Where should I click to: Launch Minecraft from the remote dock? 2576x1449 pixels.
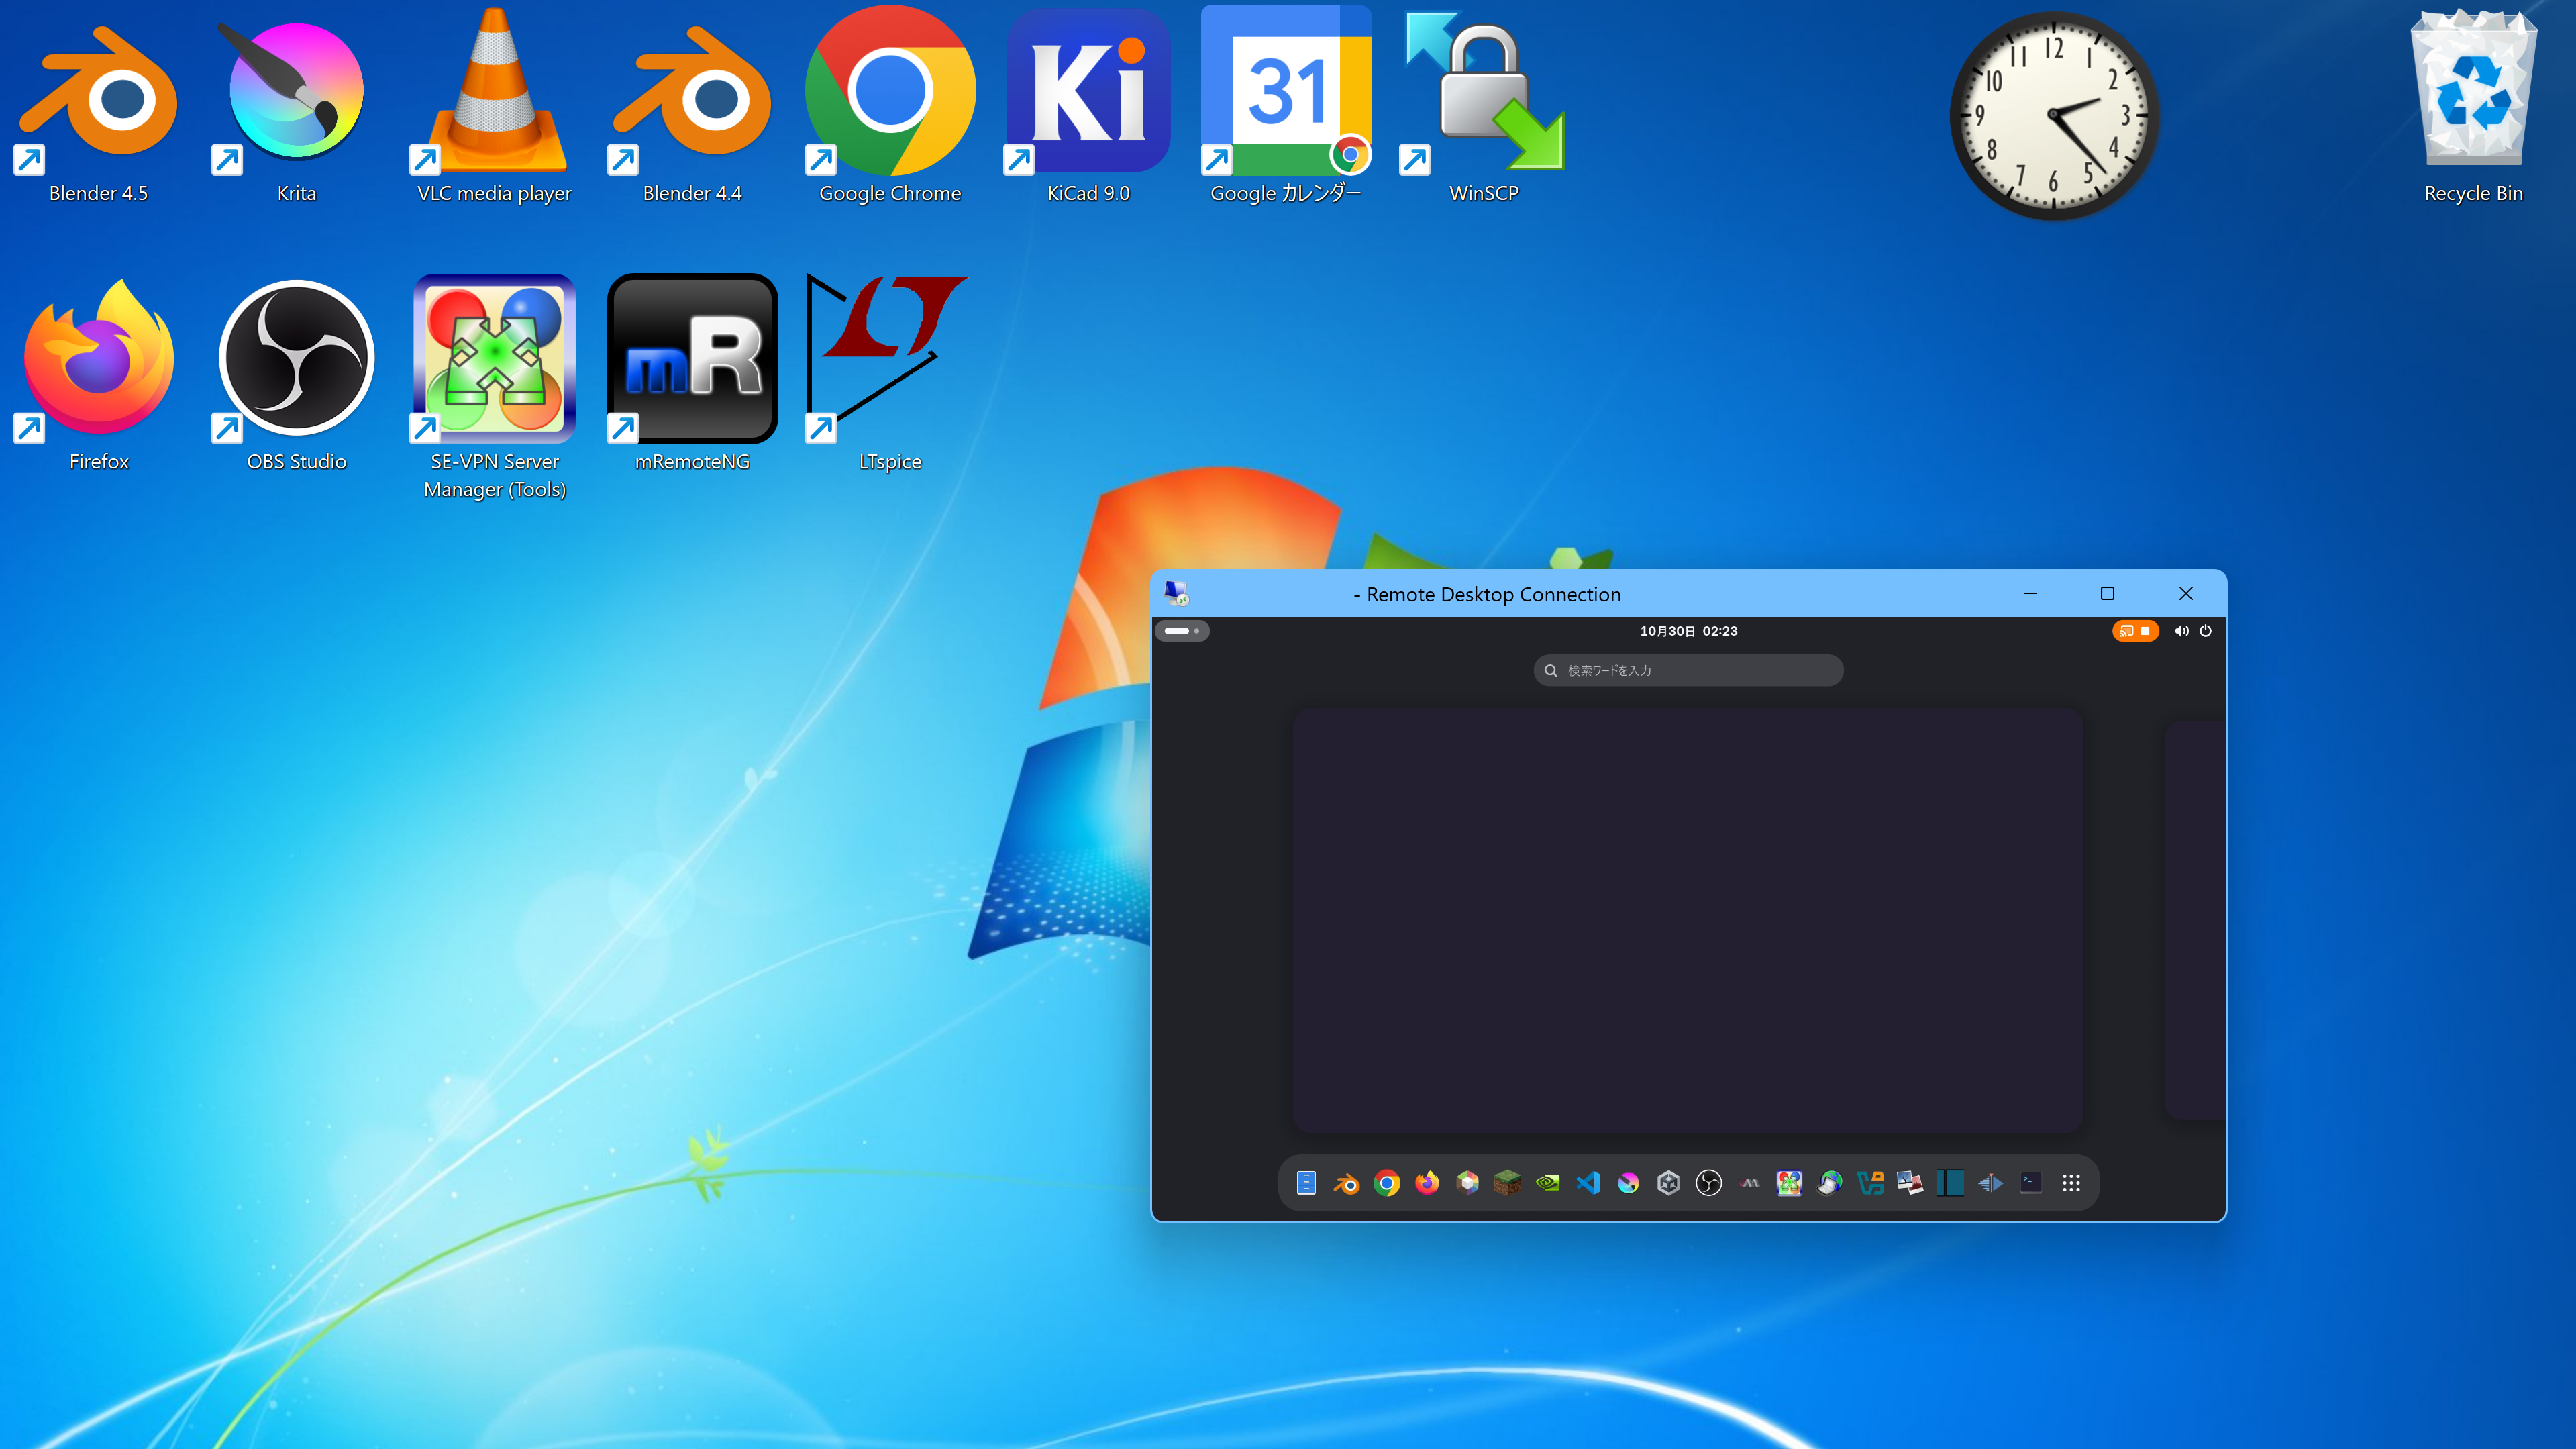[1507, 1183]
